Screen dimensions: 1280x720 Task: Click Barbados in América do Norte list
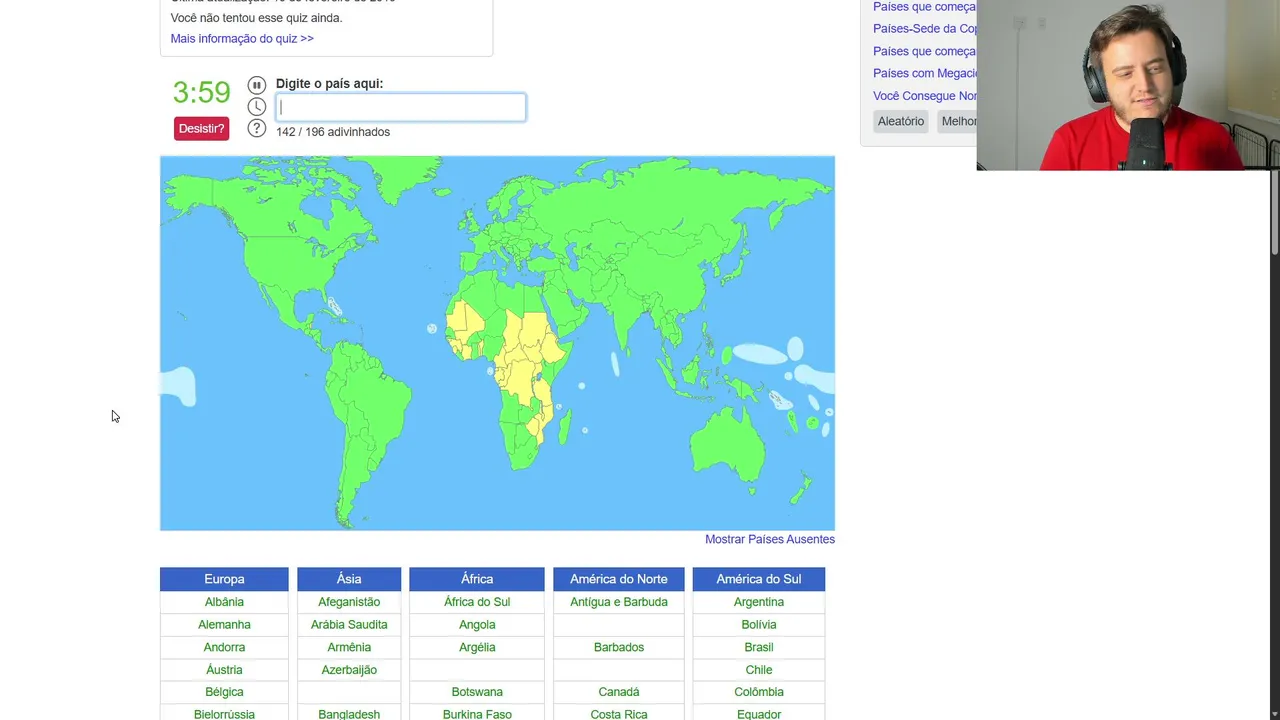[x=619, y=647]
